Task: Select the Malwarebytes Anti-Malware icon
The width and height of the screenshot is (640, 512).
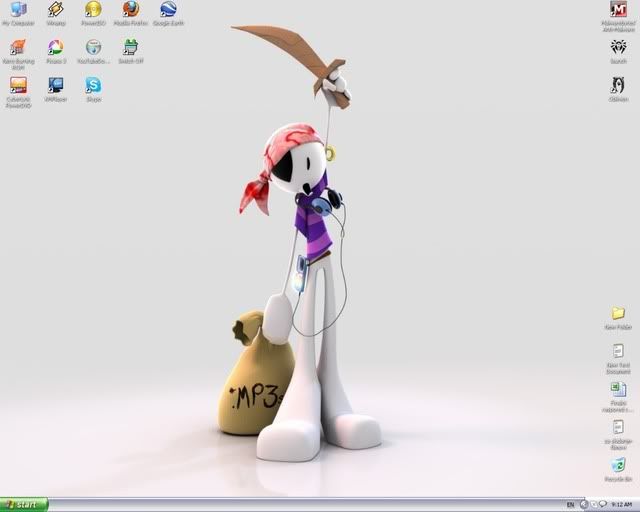Action: point(618,11)
